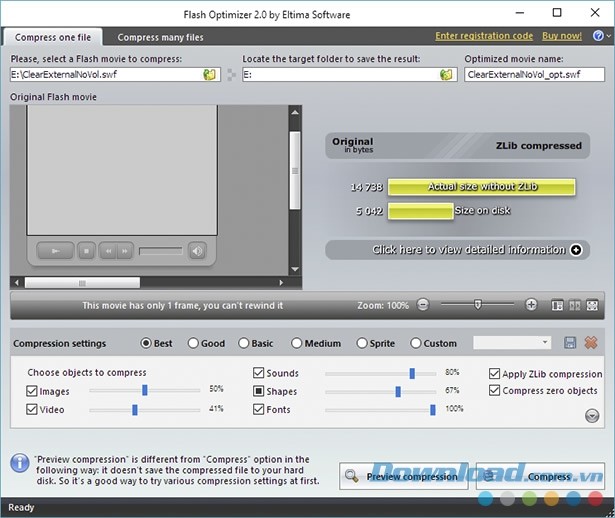Click the Optimized movie name field
The width and height of the screenshot is (615, 518).
pos(534,75)
